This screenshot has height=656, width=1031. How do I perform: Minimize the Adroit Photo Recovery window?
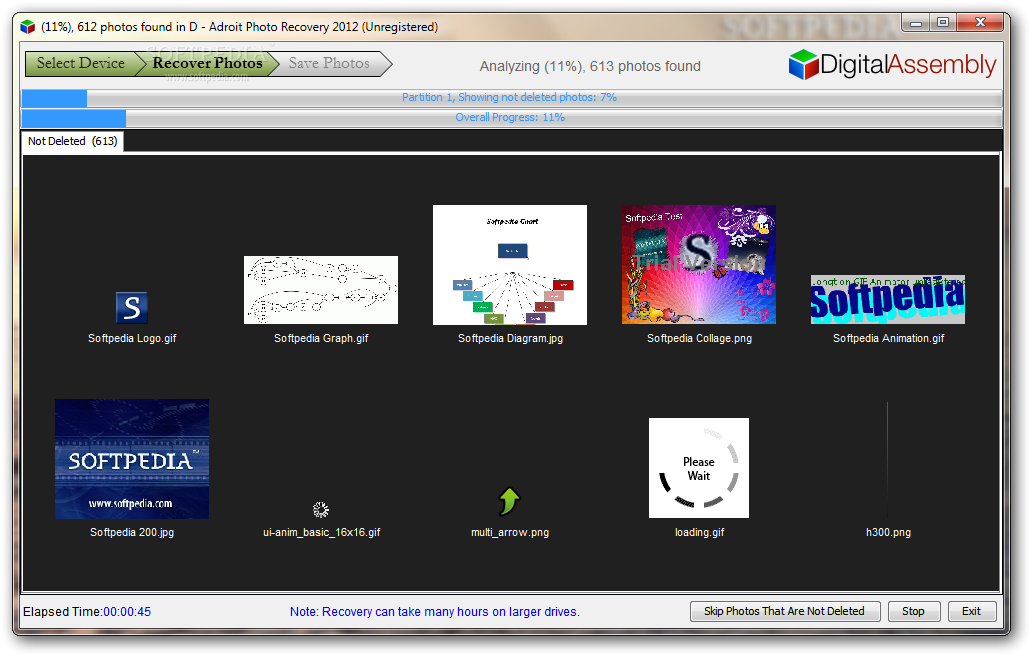[x=915, y=23]
